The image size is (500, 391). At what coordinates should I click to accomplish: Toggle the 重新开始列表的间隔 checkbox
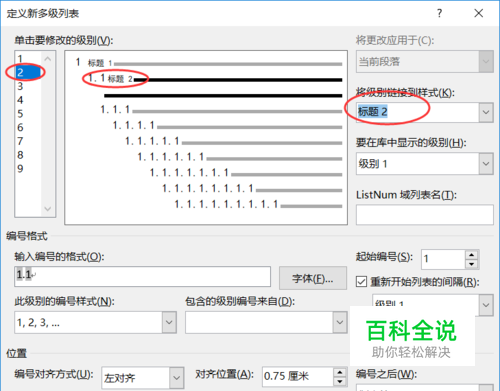click(x=362, y=282)
